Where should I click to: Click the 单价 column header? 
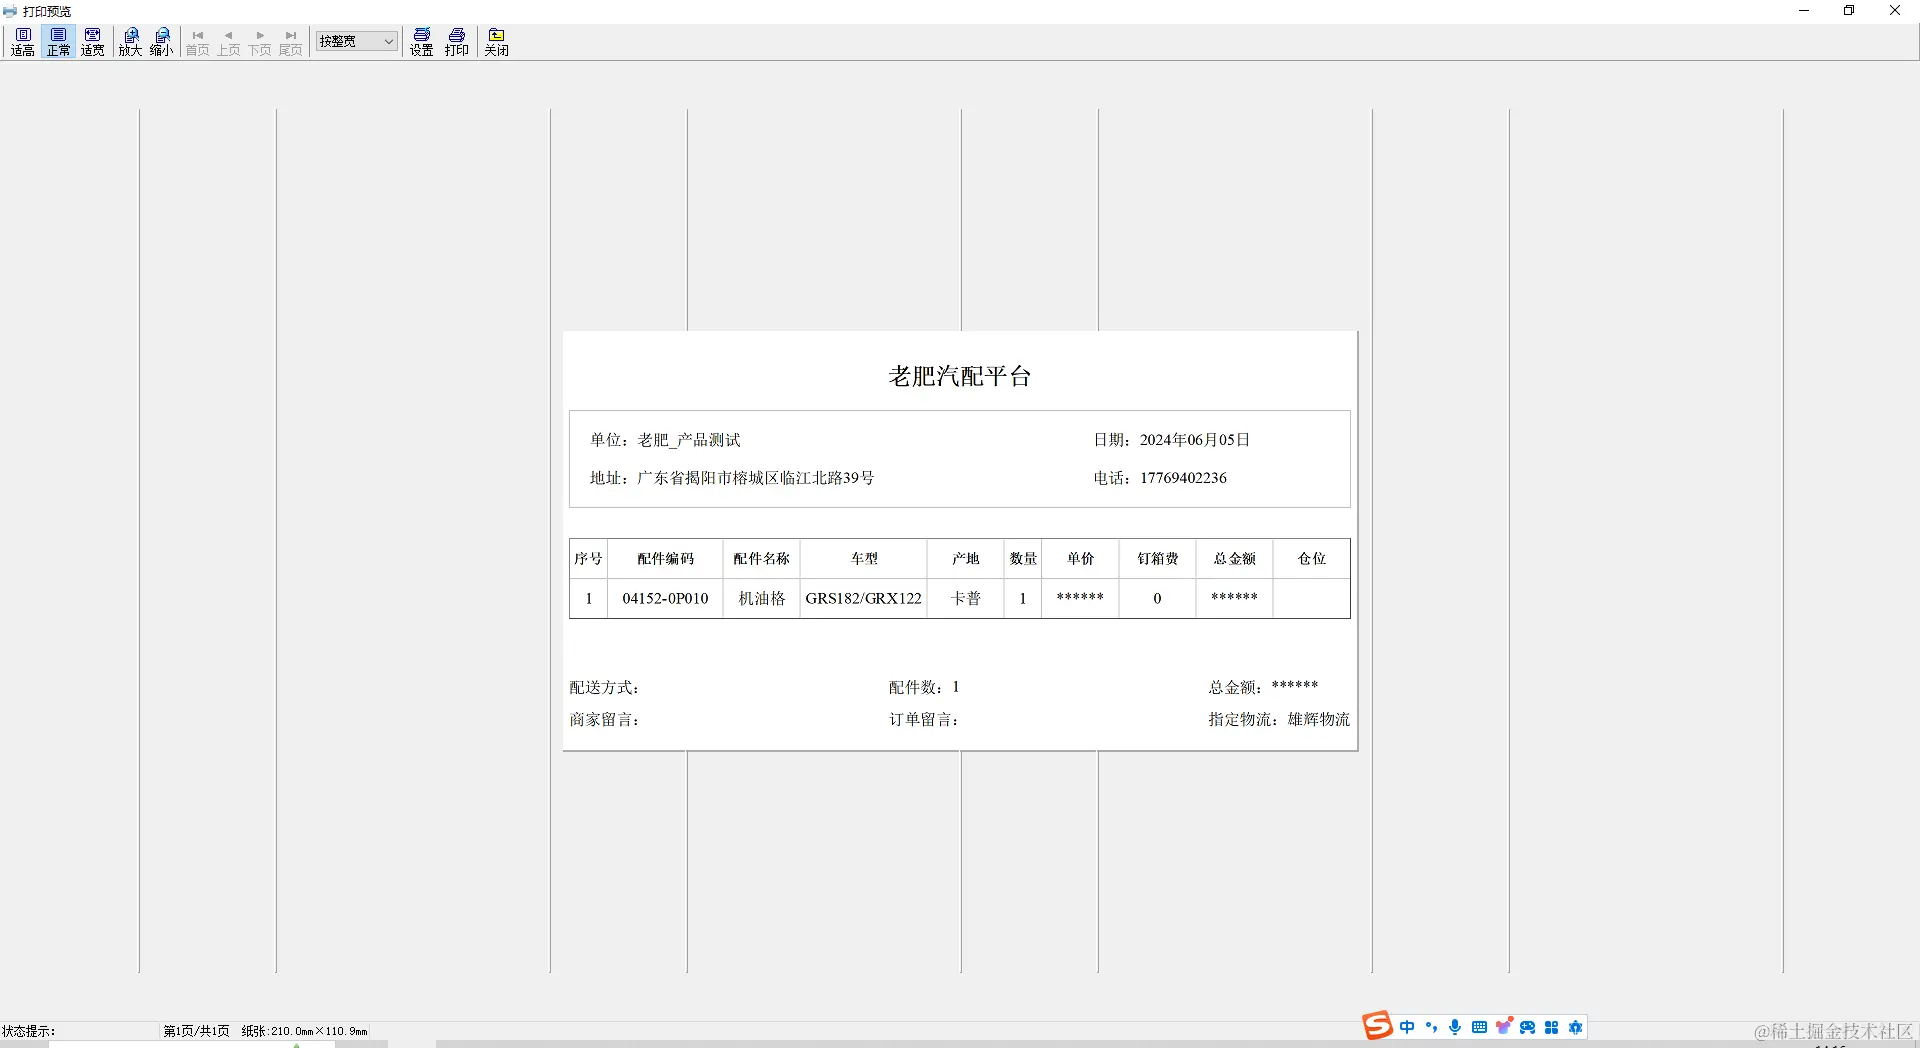click(x=1080, y=559)
